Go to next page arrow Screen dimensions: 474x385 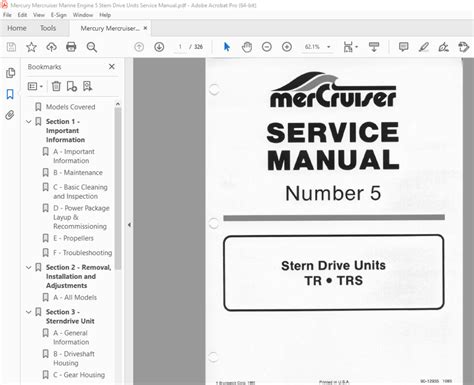pos(159,47)
